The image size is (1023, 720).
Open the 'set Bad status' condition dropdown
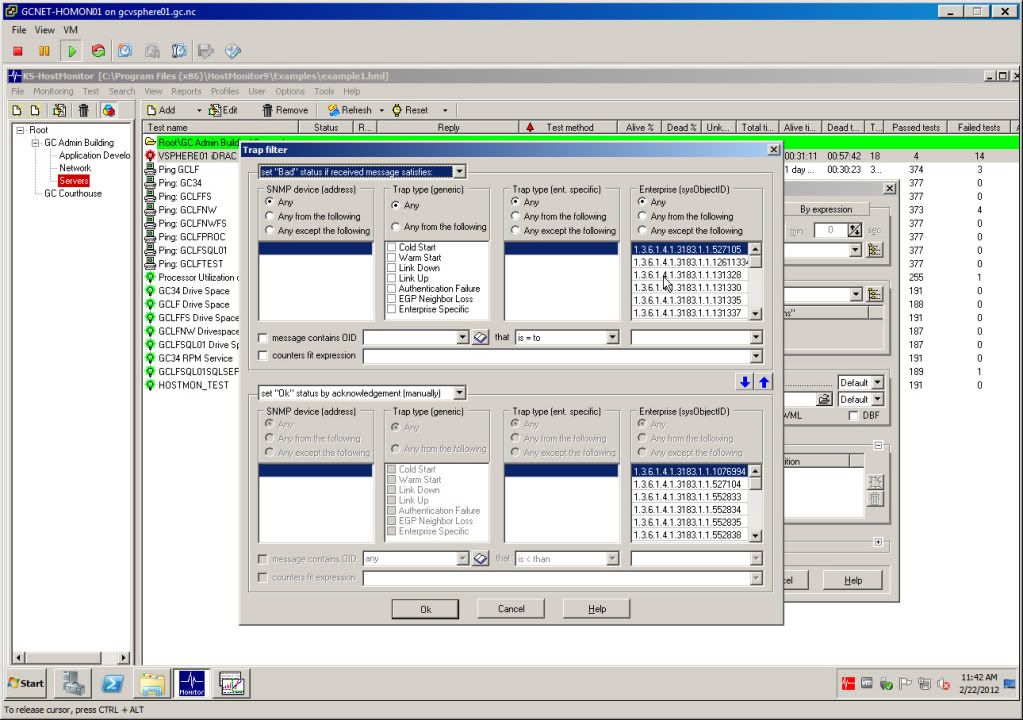[x=459, y=172]
